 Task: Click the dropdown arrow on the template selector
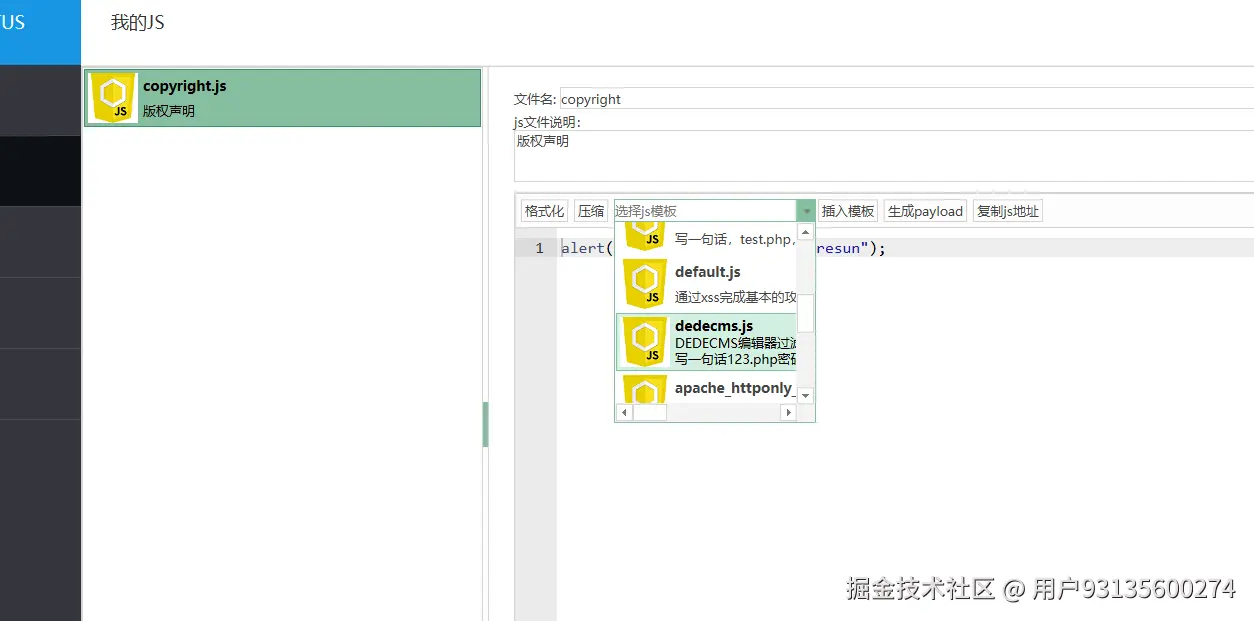pyautogui.click(x=806, y=210)
